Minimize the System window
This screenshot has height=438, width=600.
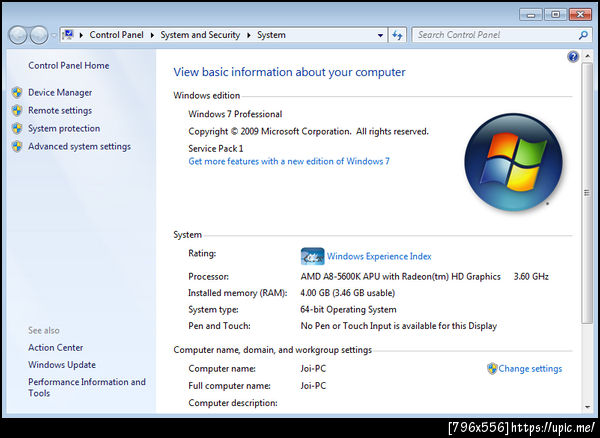point(531,15)
